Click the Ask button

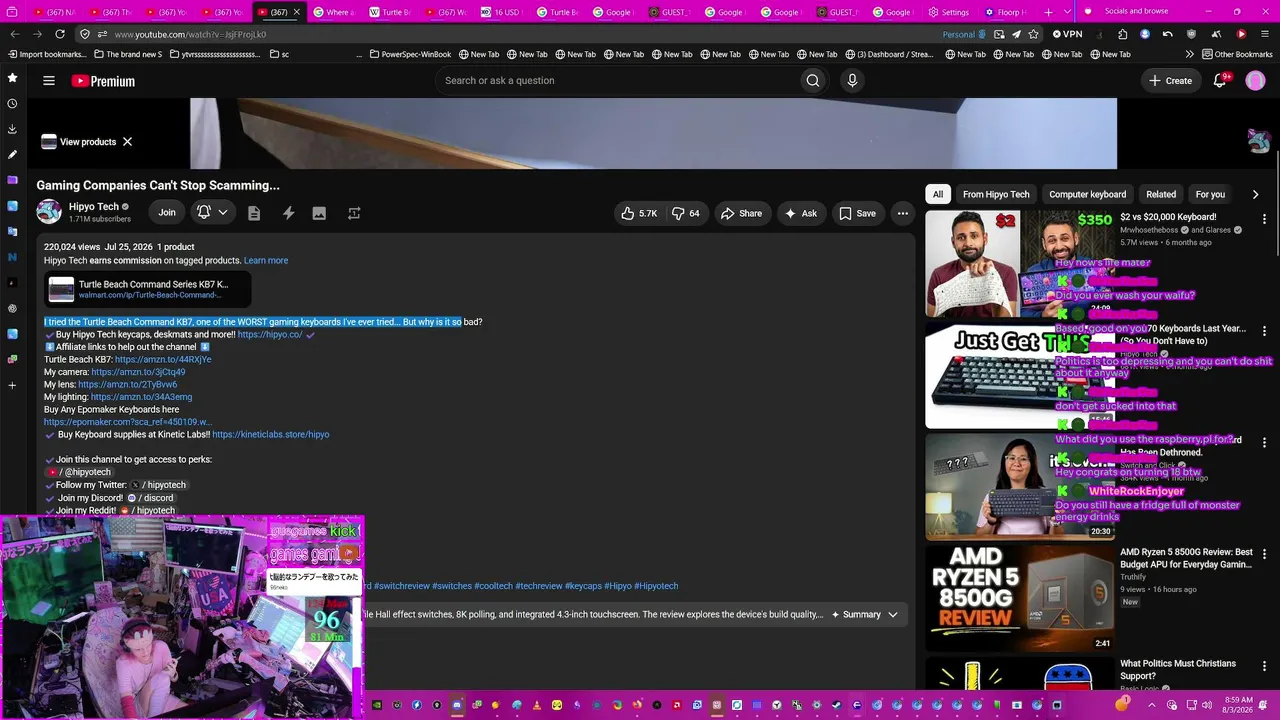pyautogui.click(x=801, y=213)
